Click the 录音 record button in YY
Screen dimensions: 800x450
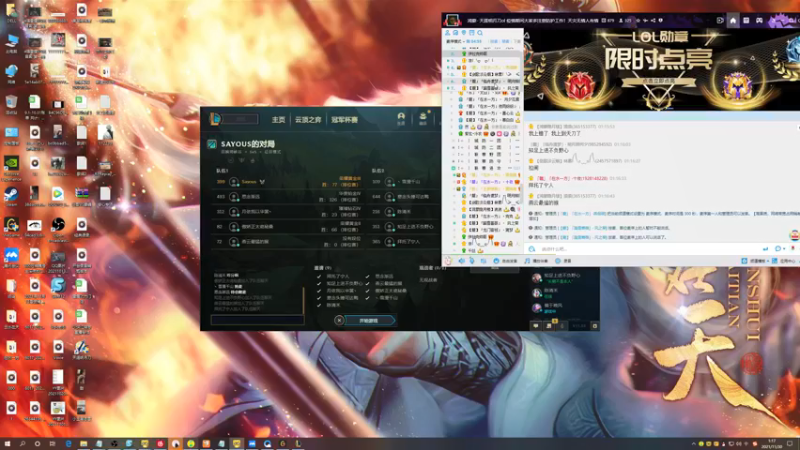(x=563, y=261)
